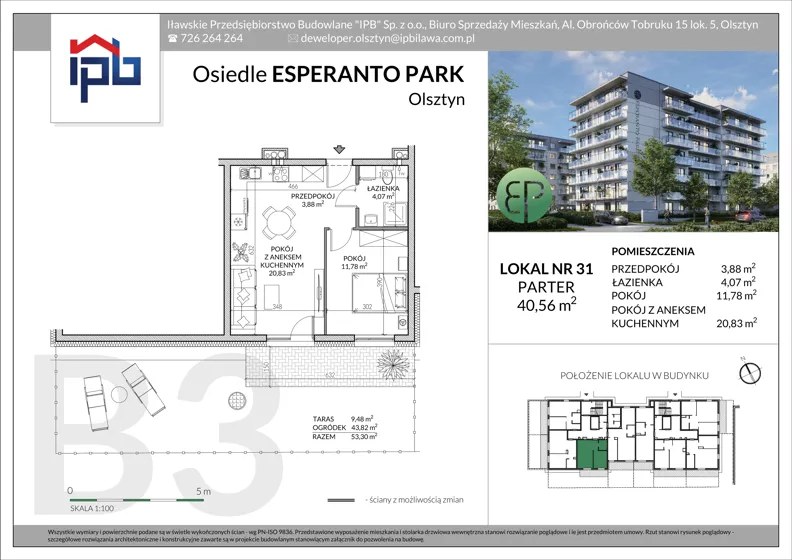Click the north compass symbol

tap(750, 372)
